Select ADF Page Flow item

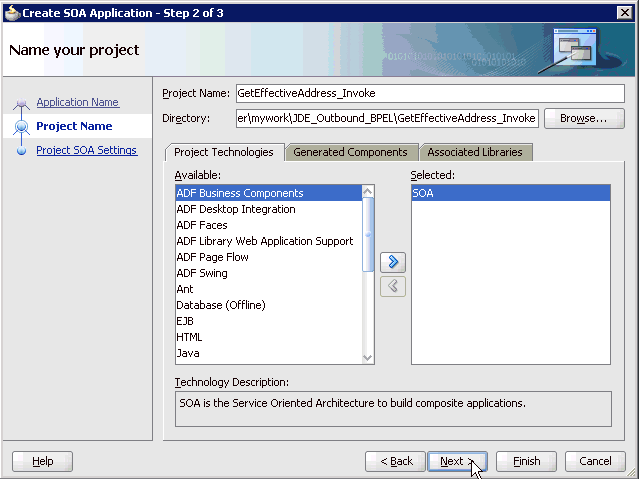(x=269, y=257)
